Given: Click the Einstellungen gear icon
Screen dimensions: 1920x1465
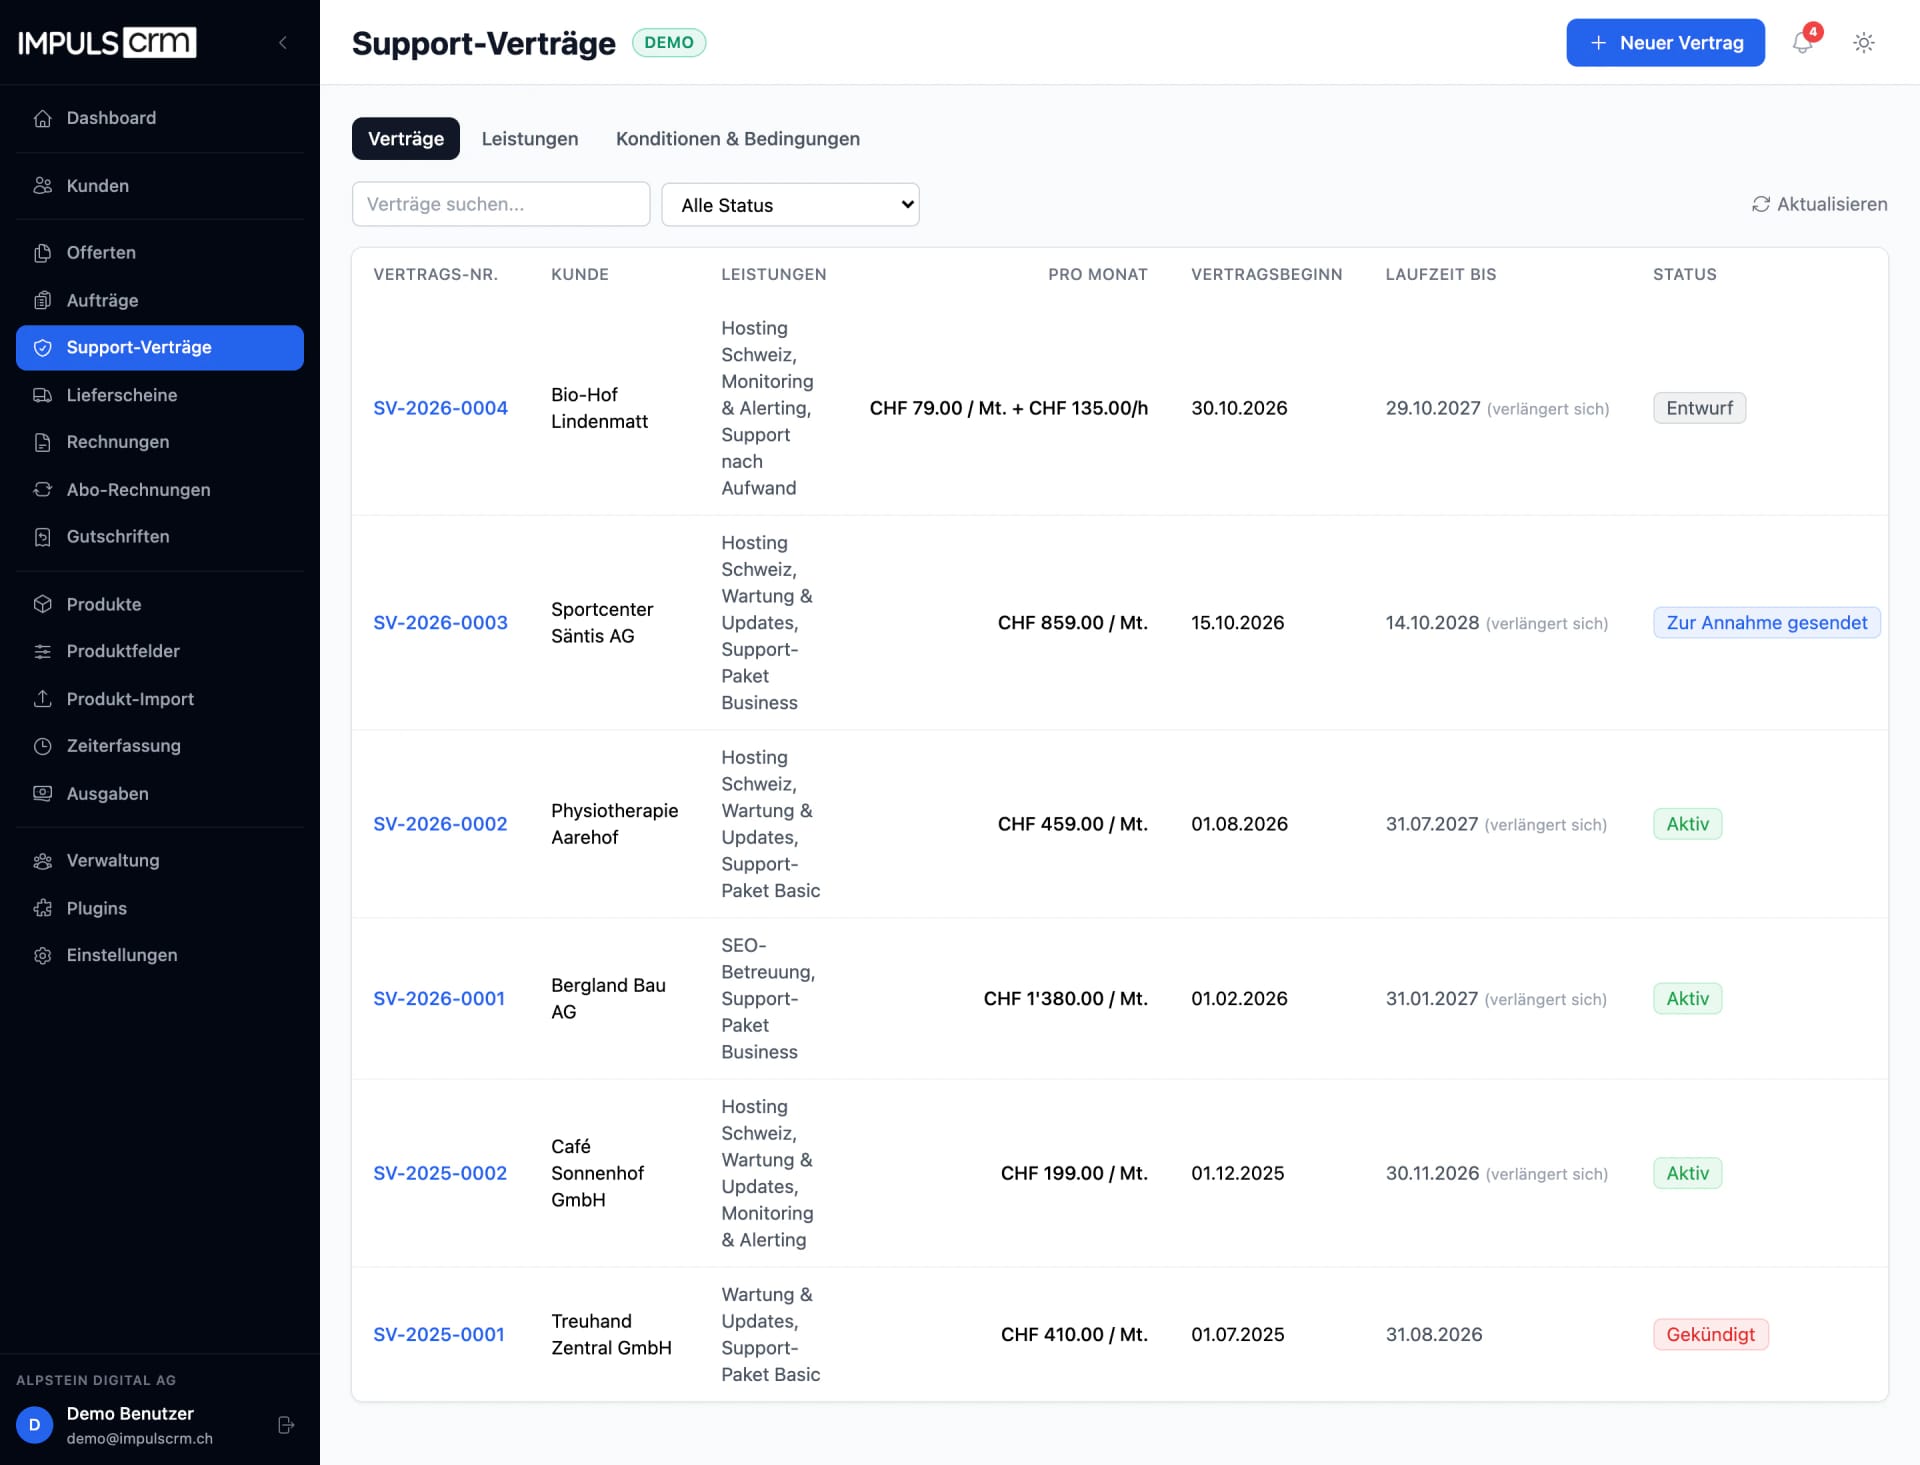Looking at the screenshot, I should 42,955.
